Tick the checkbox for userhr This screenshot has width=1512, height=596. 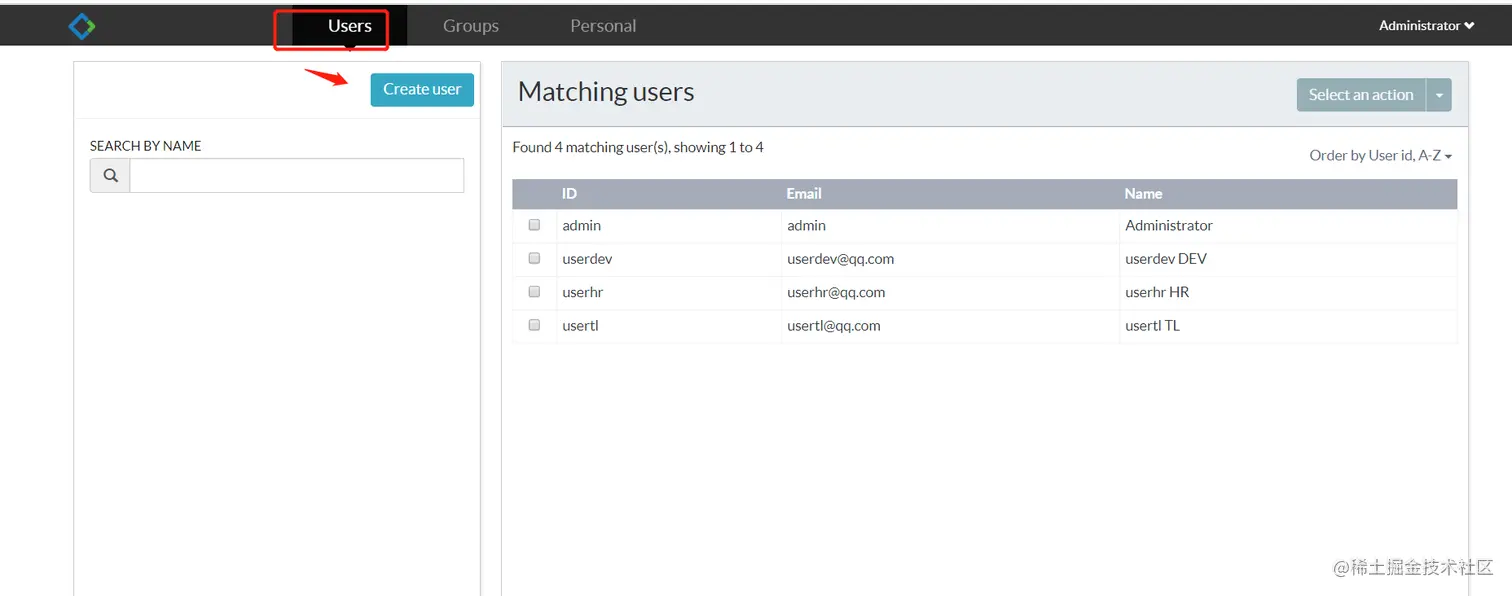tap(534, 291)
